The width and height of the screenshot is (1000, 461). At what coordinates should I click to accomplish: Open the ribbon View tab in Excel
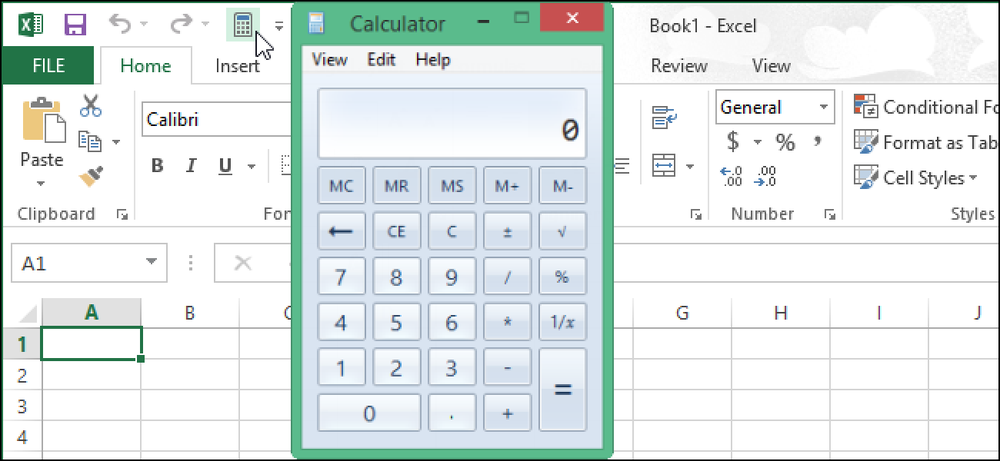point(771,66)
